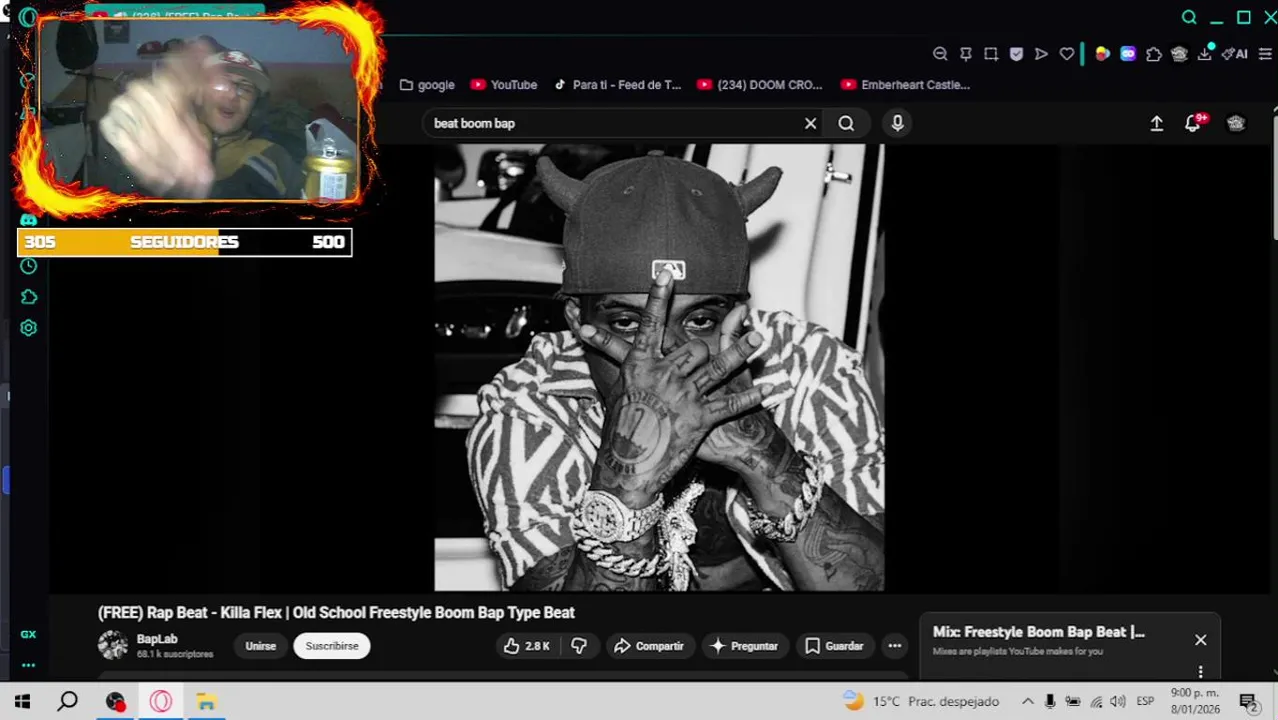The height and width of the screenshot is (720, 1278).
Task: Click the zoom-out magnifier icon in browser toolbar
Action: [940, 54]
